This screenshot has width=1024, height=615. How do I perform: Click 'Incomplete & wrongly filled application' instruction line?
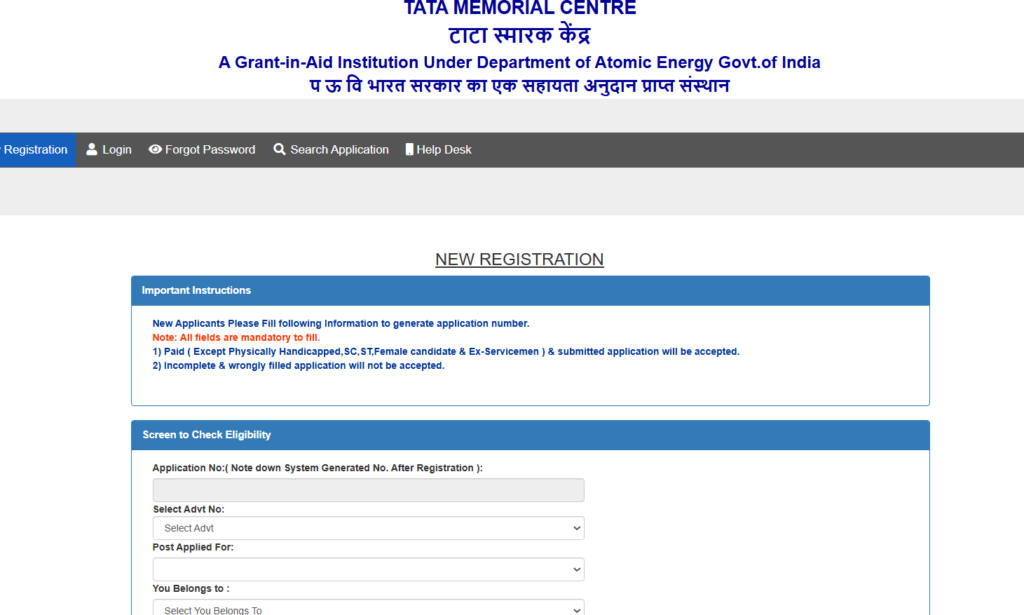point(298,366)
